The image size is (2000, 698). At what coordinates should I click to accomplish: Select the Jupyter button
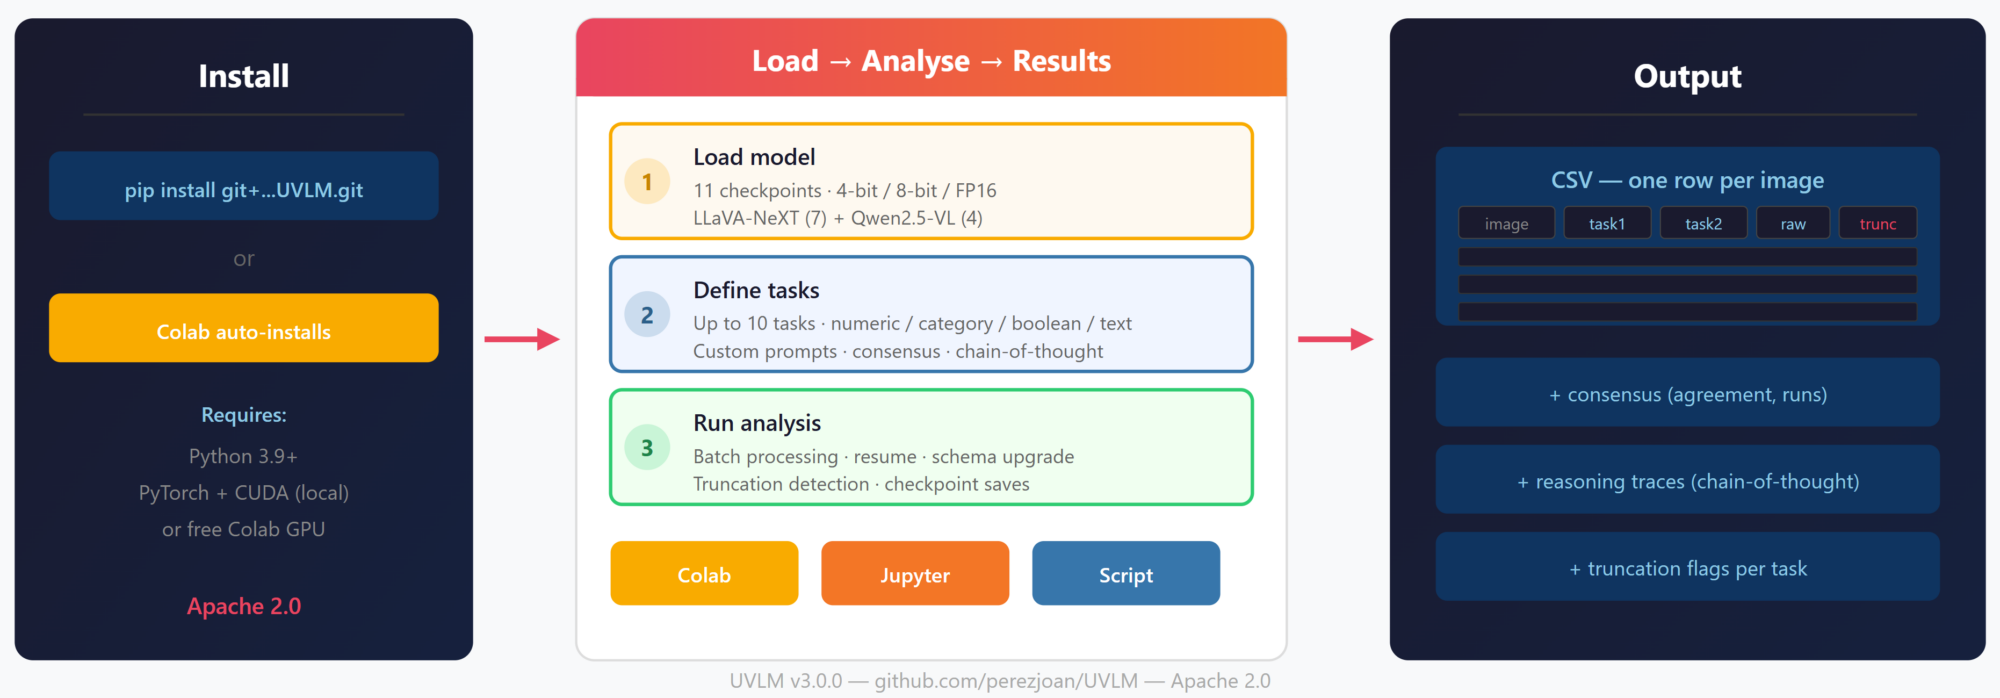click(915, 574)
